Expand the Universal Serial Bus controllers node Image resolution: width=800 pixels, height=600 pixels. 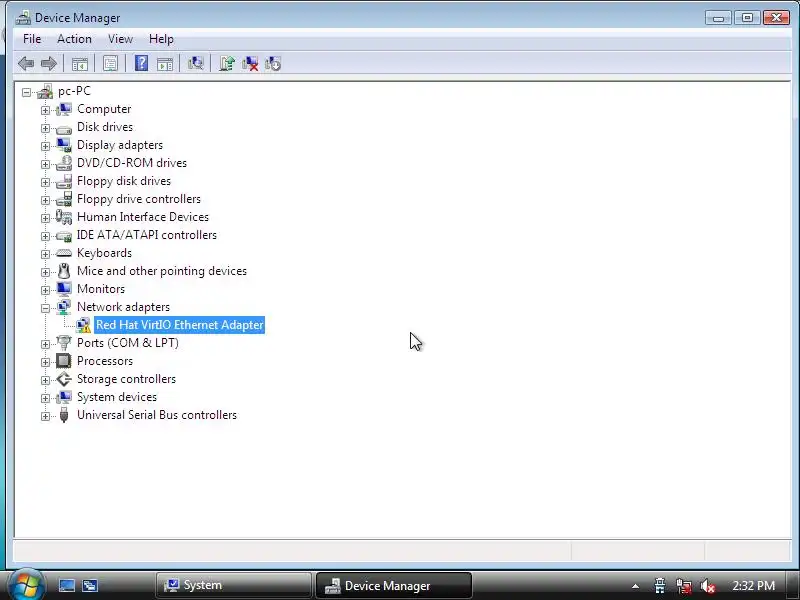coord(45,416)
